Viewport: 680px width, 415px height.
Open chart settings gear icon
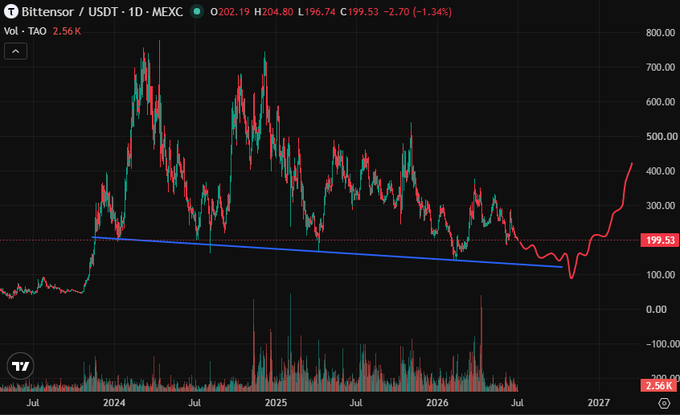tap(664, 403)
